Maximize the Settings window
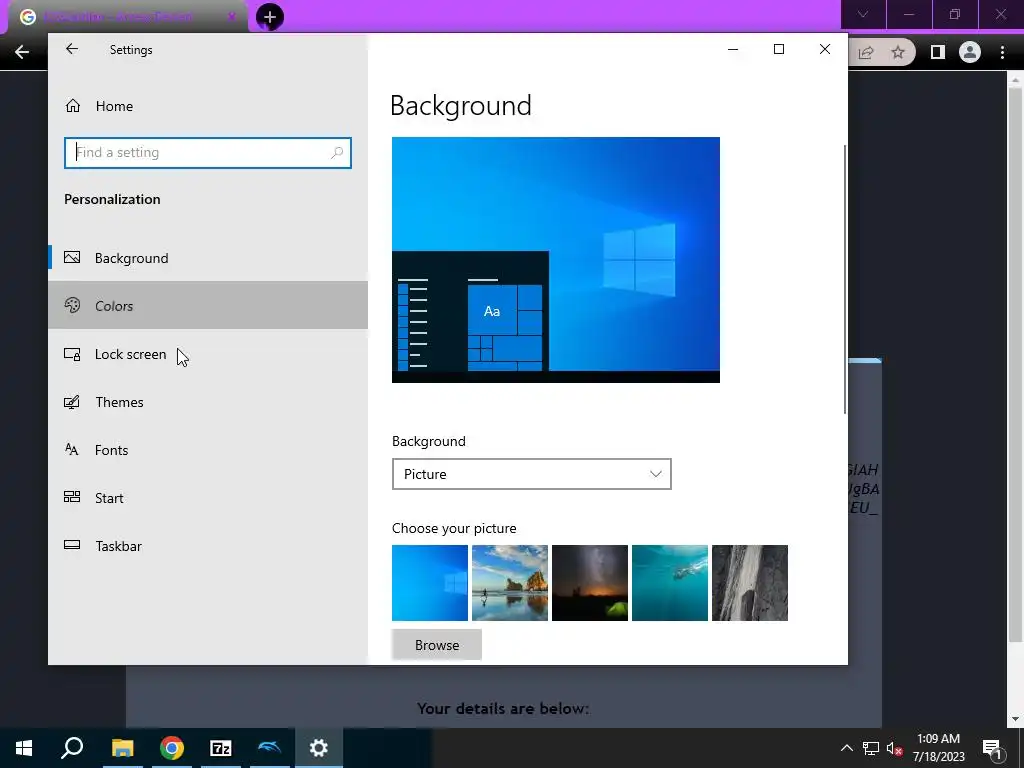The width and height of the screenshot is (1024, 768). click(x=778, y=49)
